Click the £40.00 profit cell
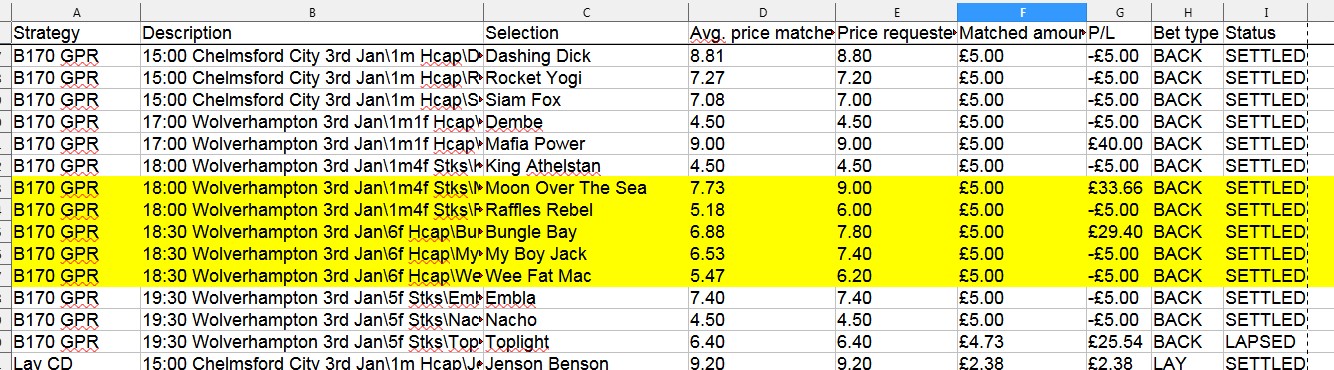Screen dimensions: 1334x370 [1119, 143]
